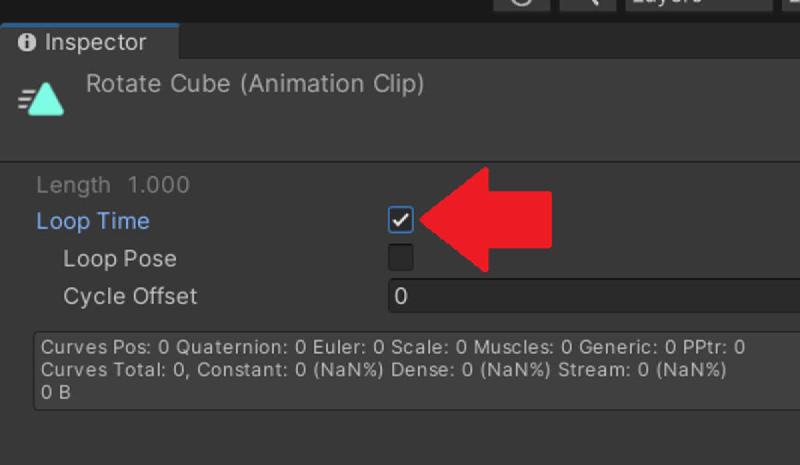This screenshot has width=800, height=465.
Task: Click the search magnifier toolbar button
Action: coord(588,4)
